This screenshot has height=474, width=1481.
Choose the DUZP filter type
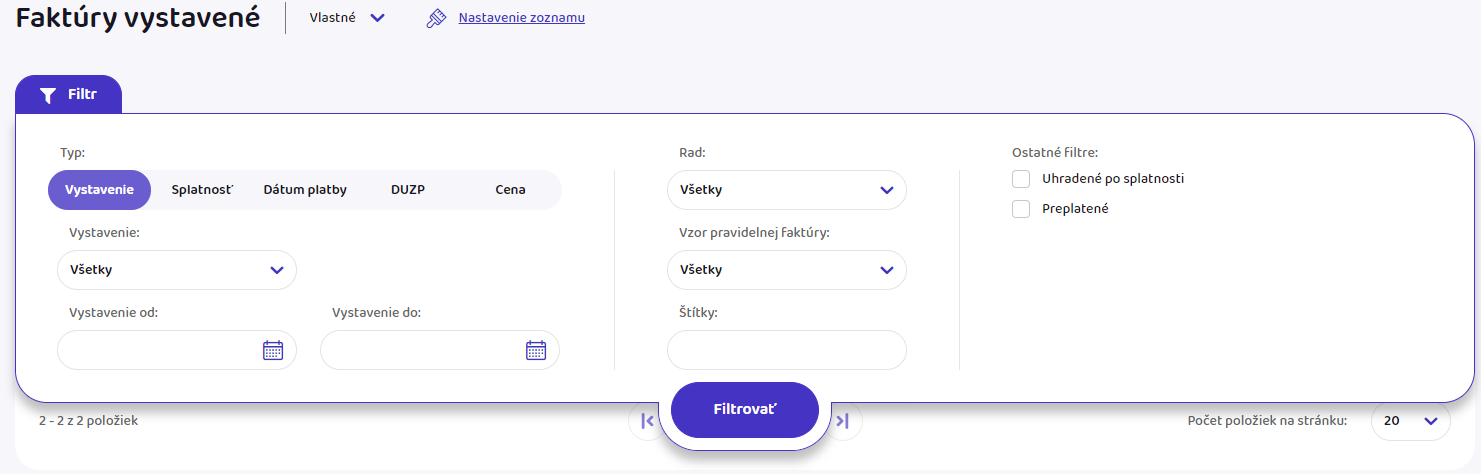(408, 189)
